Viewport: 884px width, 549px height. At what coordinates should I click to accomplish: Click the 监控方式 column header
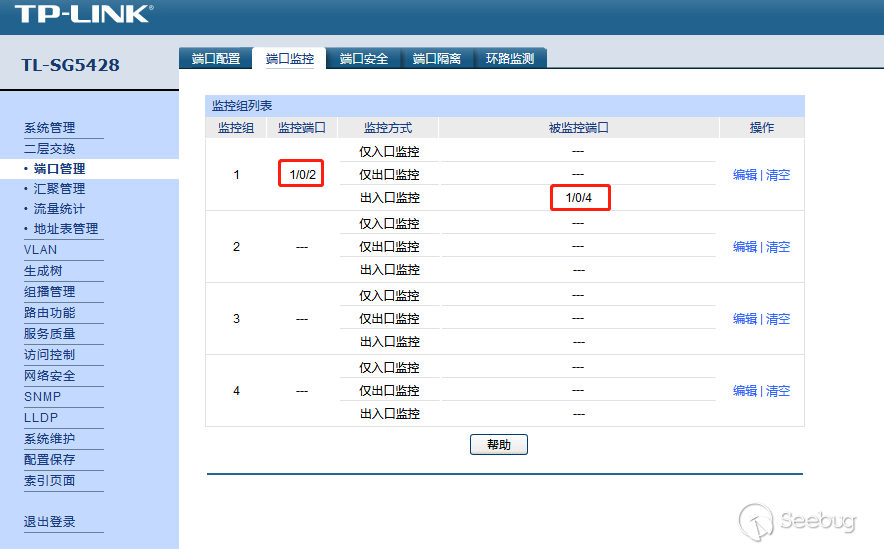(388, 128)
